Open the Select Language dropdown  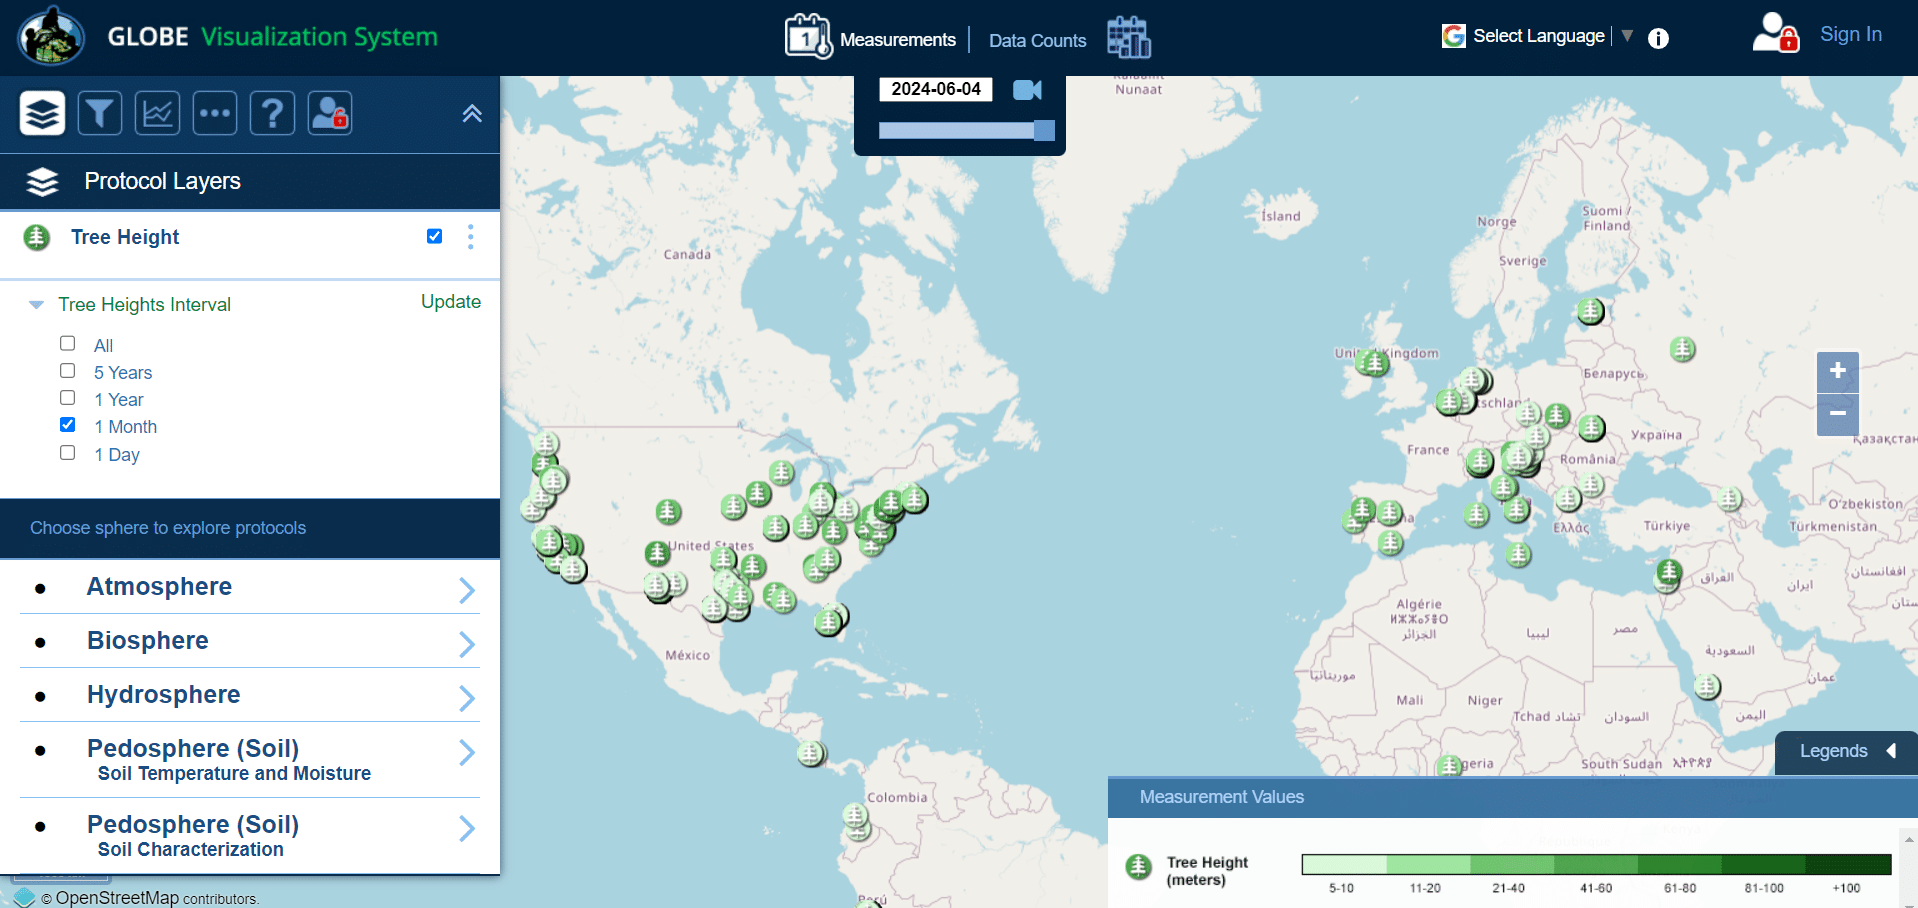1538,36
